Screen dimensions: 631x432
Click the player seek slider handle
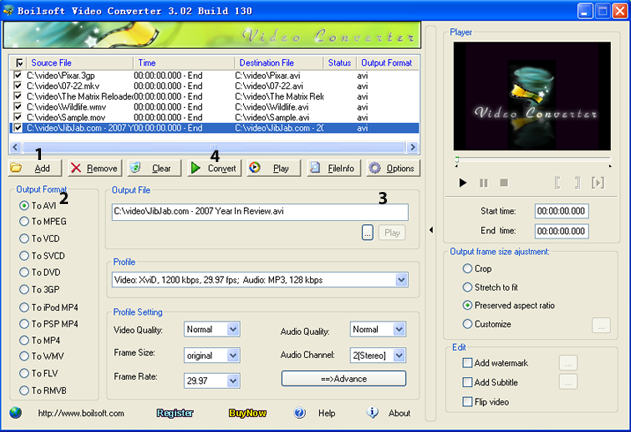(457, 159)
